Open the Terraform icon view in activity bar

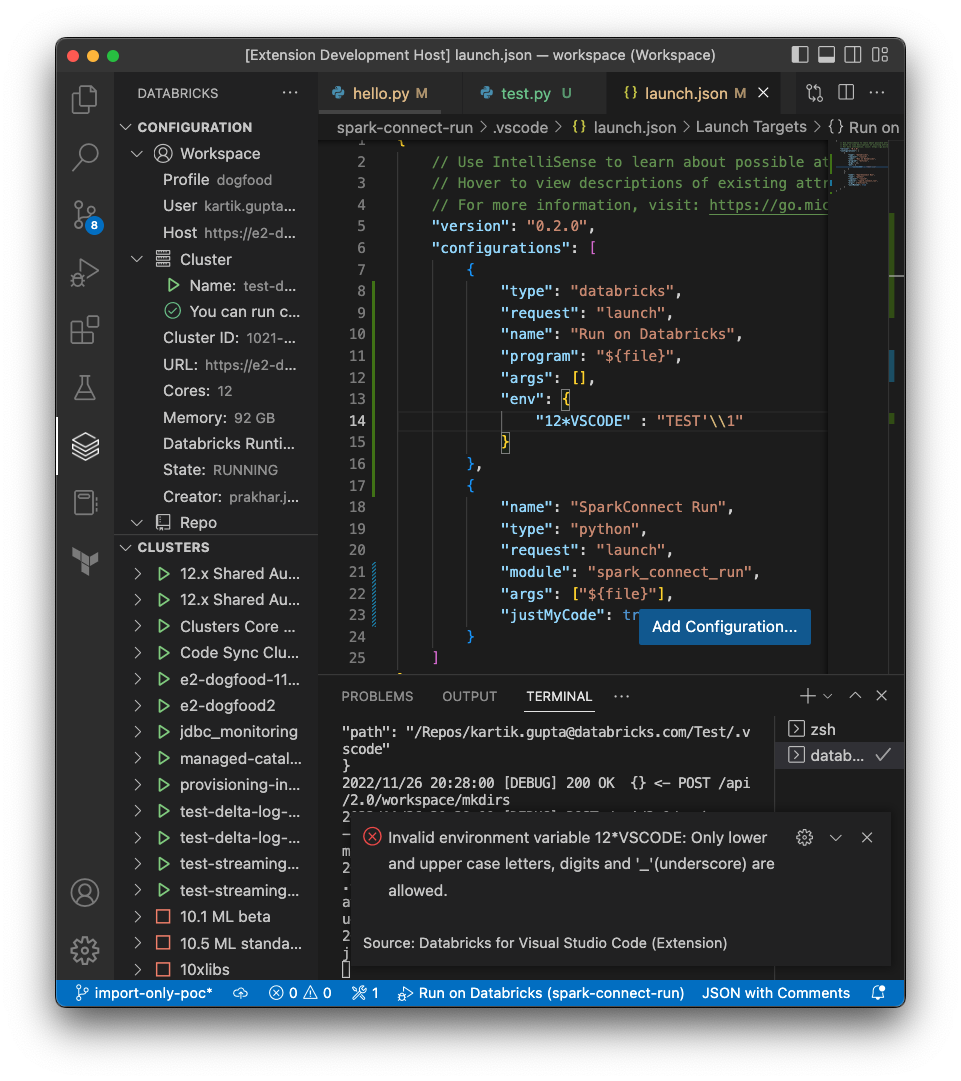85,560
